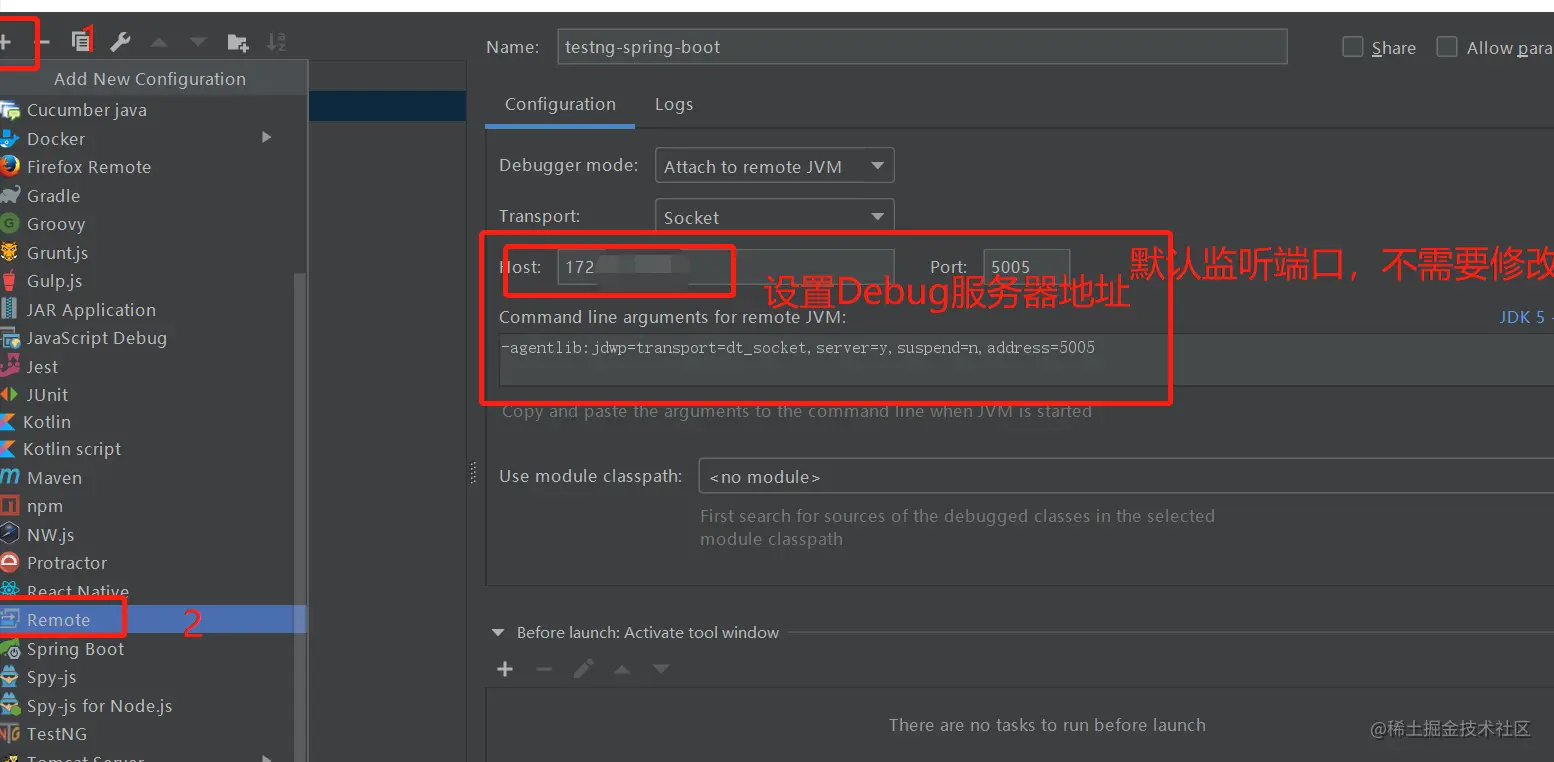This screenshot has height=762, width=1554.
Task: Collapse the Before launch section
Action: point(498,633)
